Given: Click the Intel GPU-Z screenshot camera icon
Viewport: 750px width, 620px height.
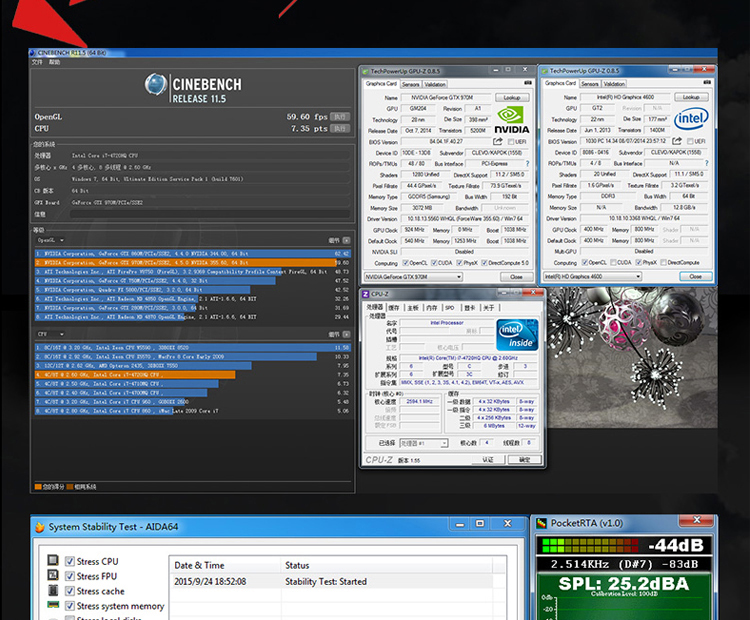Looking at the screenshot, I should click(707, 82).
